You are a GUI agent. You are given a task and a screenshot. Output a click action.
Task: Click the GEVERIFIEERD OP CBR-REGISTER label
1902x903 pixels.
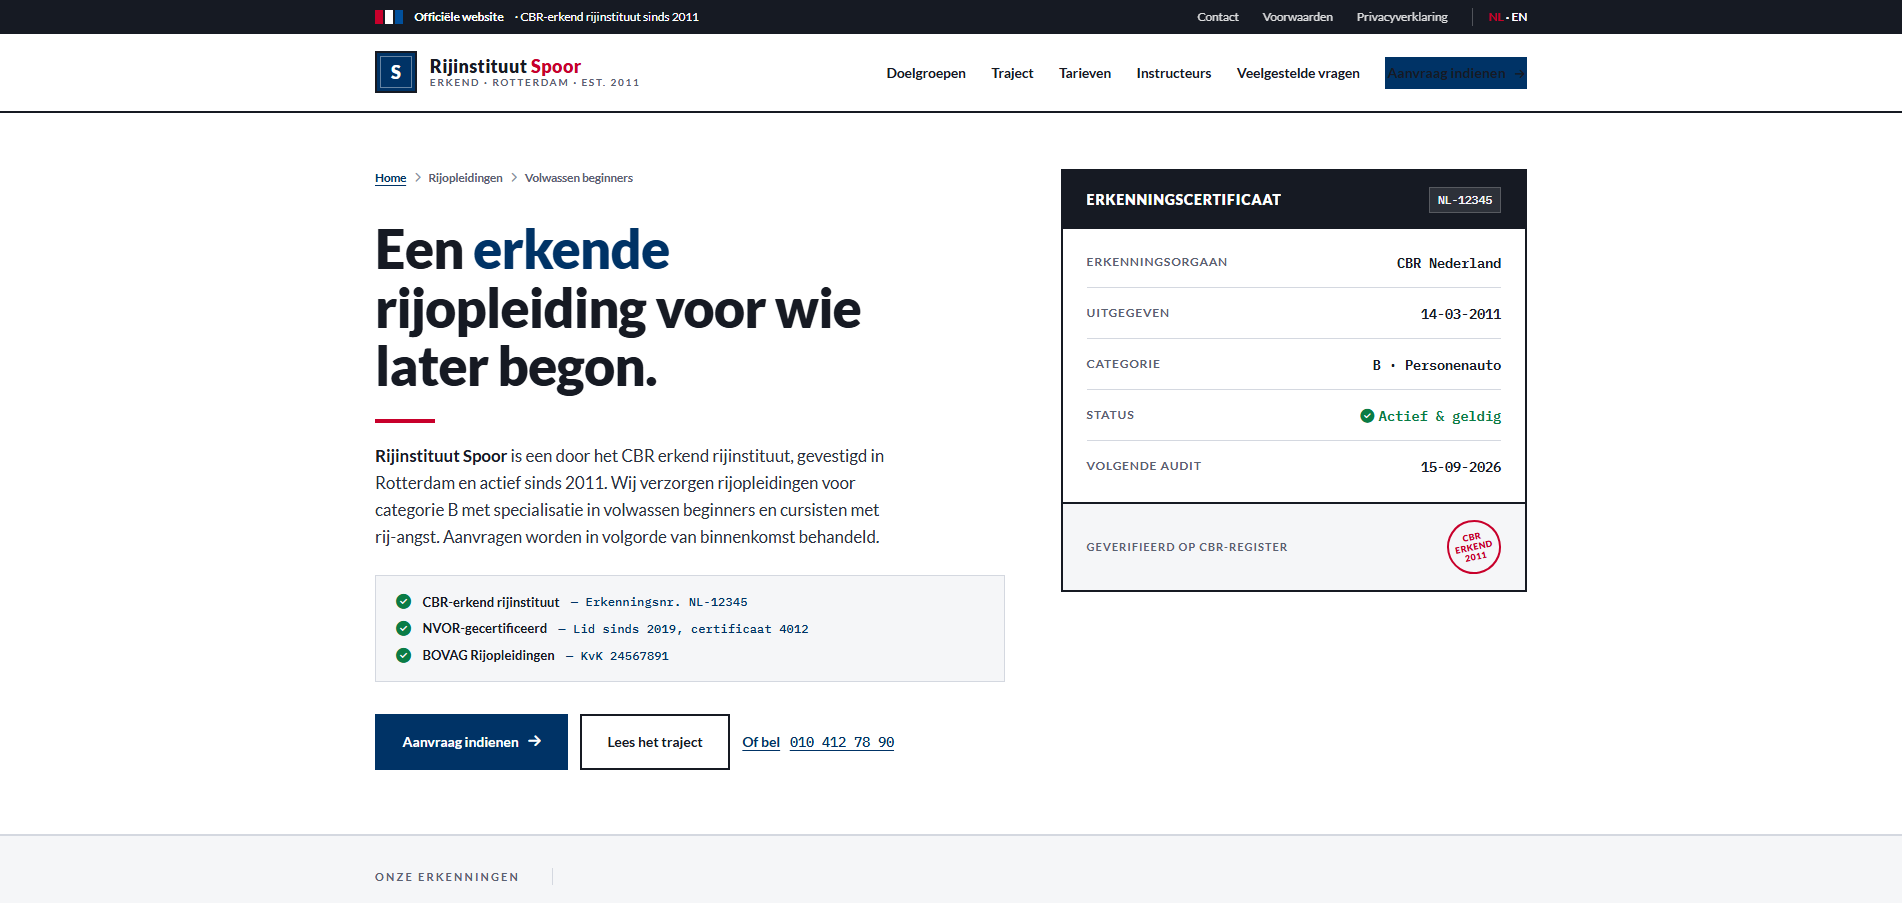[1187, 547]
